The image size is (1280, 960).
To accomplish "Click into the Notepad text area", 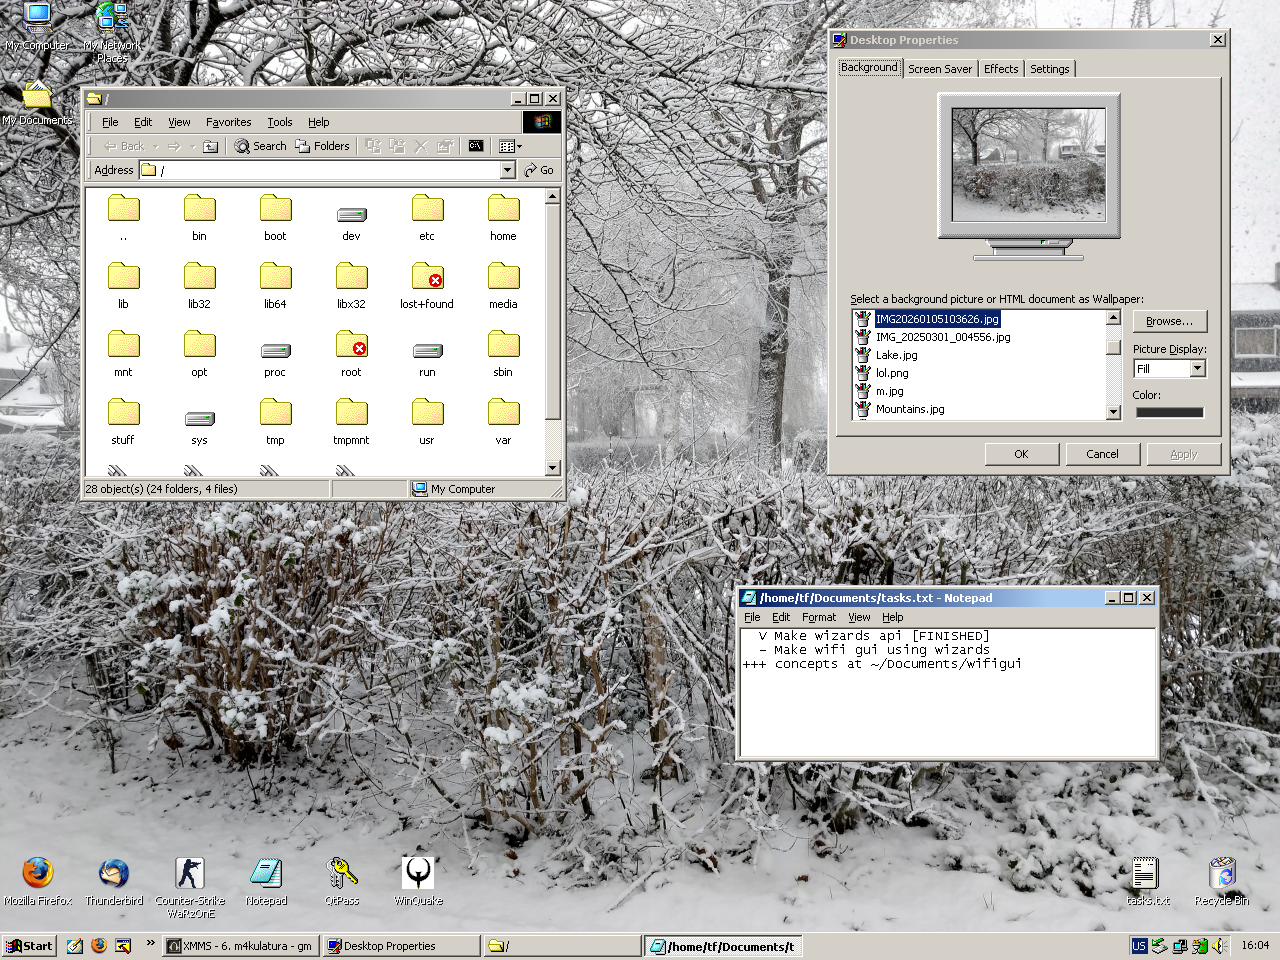I will (x=948, y=692).
